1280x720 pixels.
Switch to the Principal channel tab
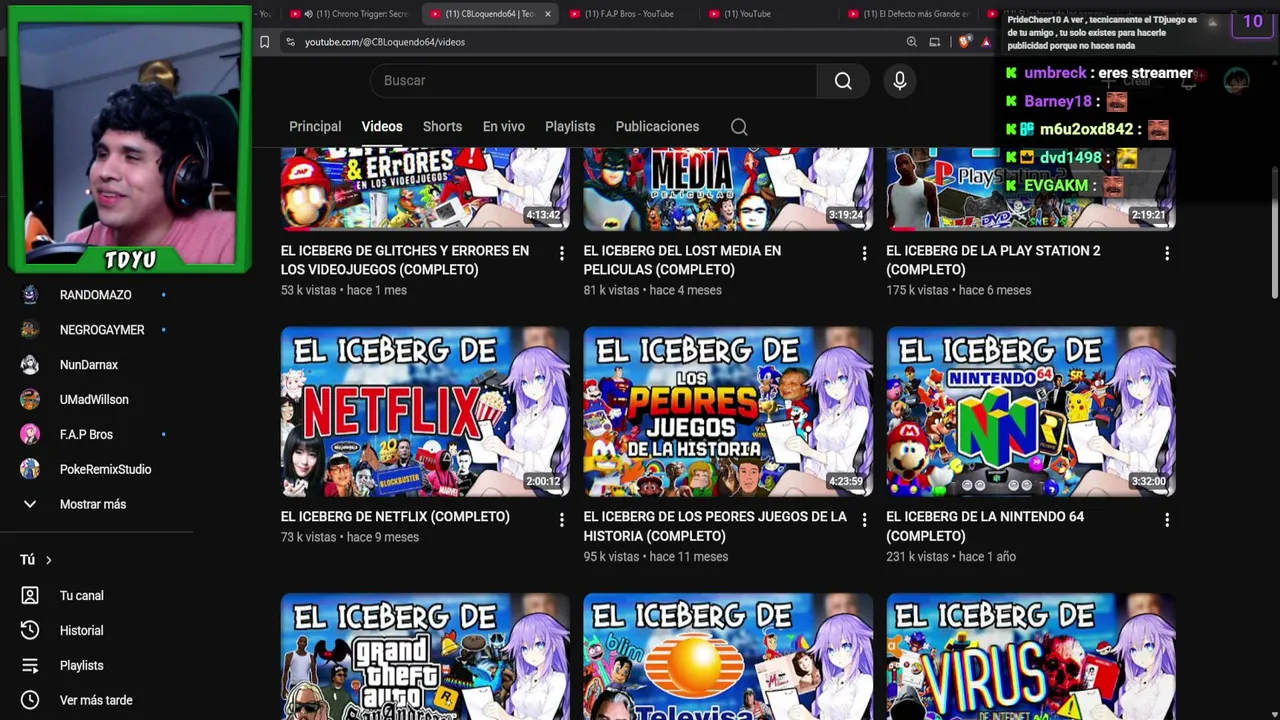pos(315,127)
